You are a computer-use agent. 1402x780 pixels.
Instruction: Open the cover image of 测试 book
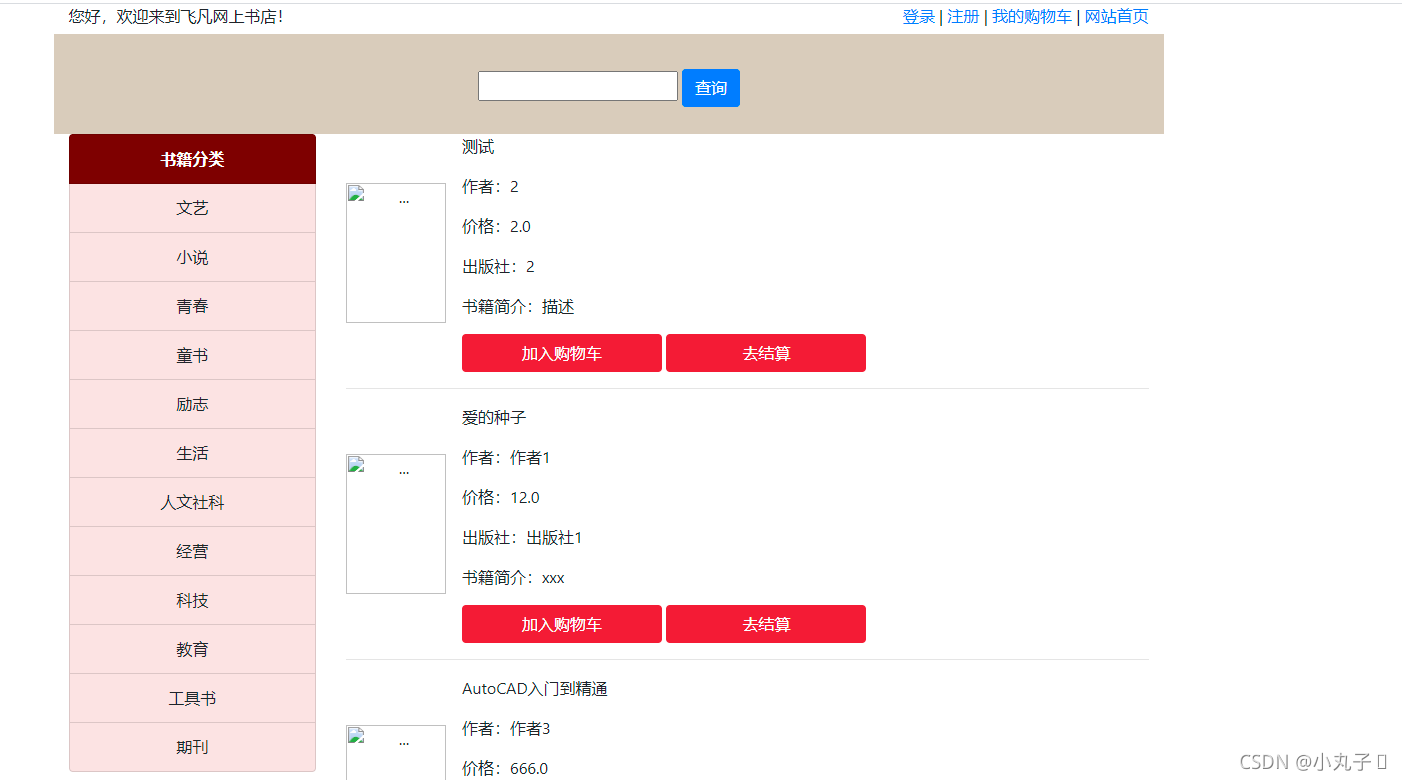click(x=396, y=253)
